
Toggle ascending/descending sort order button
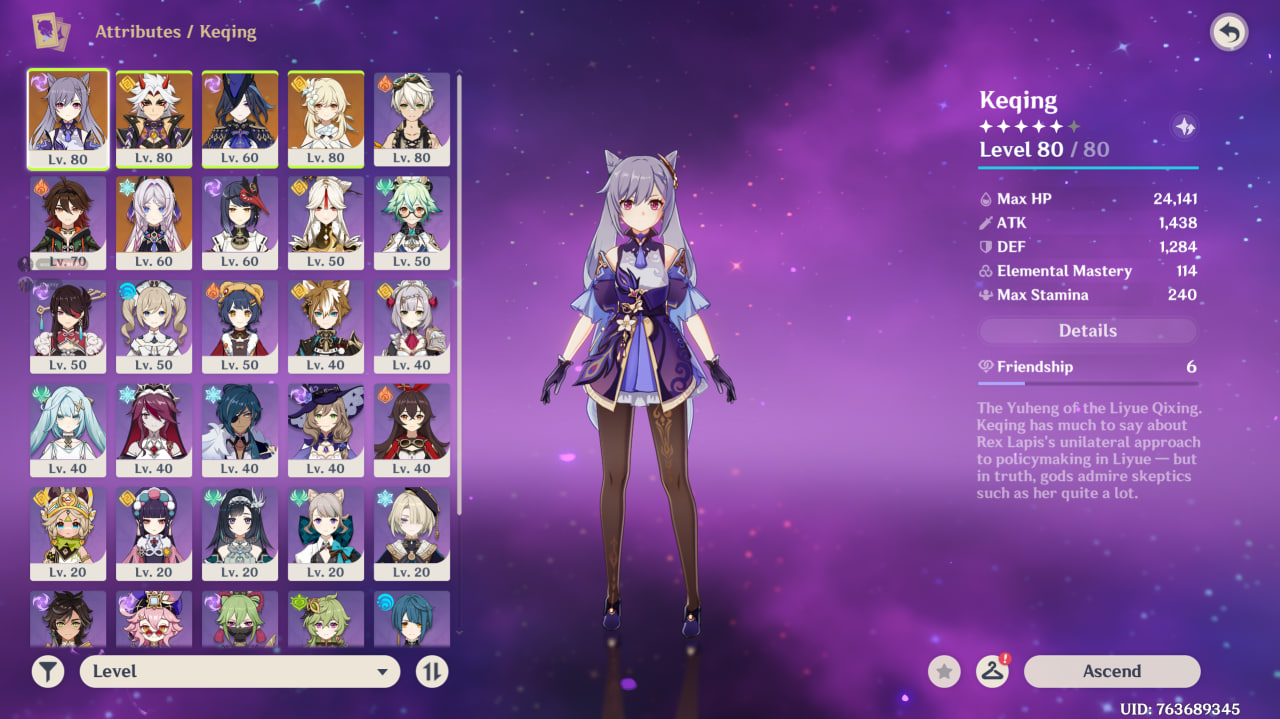tap(432, 671)
